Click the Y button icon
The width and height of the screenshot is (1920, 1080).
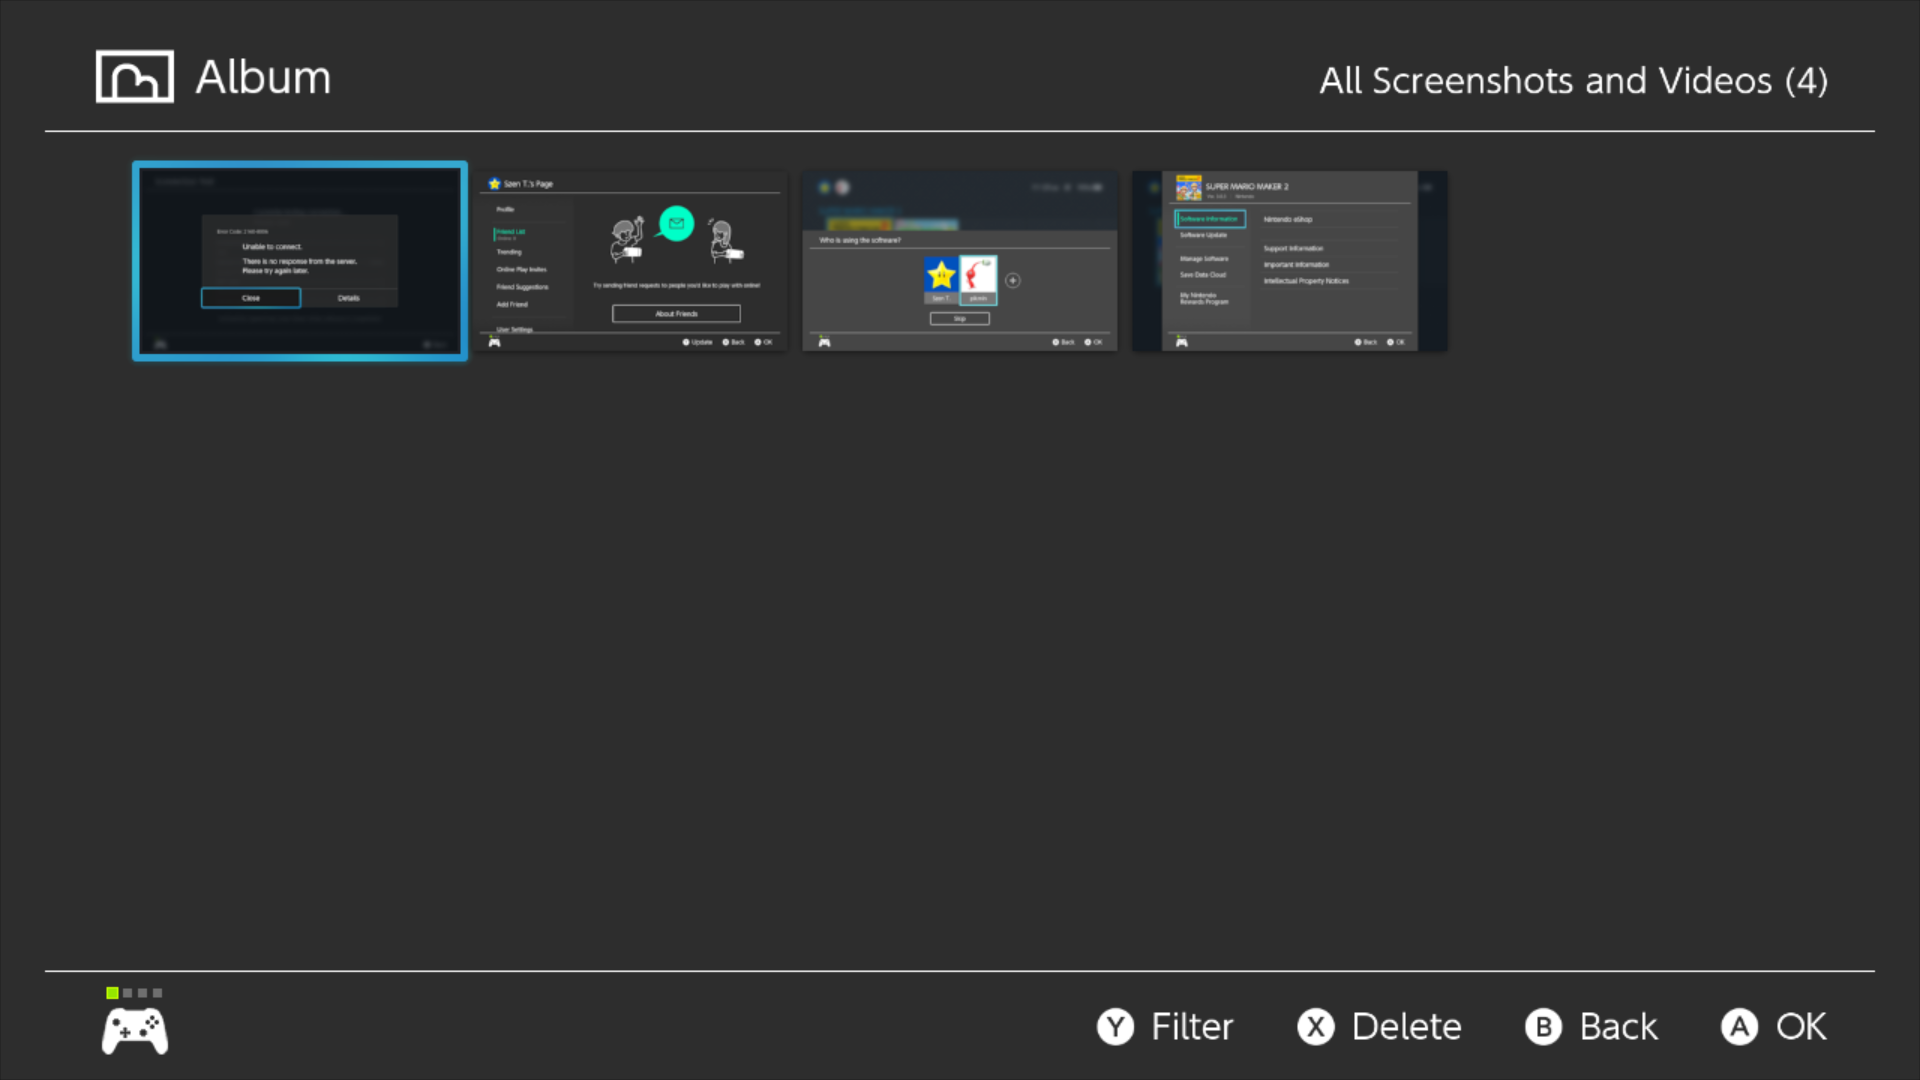pos(1115,1027)
